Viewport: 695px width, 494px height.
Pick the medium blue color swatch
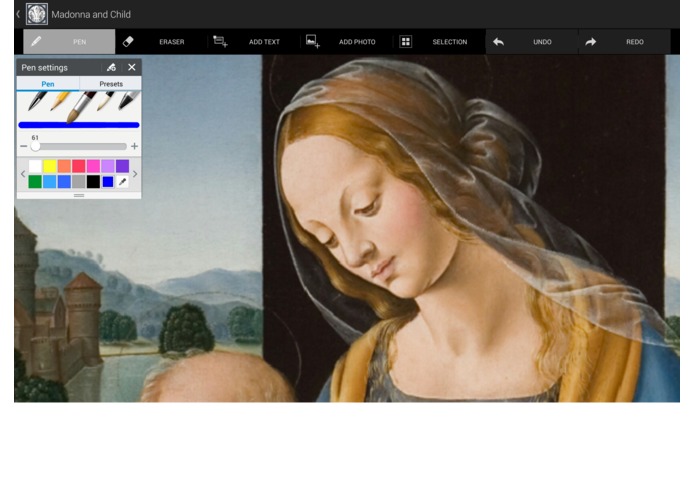click(x=64, y=182)
